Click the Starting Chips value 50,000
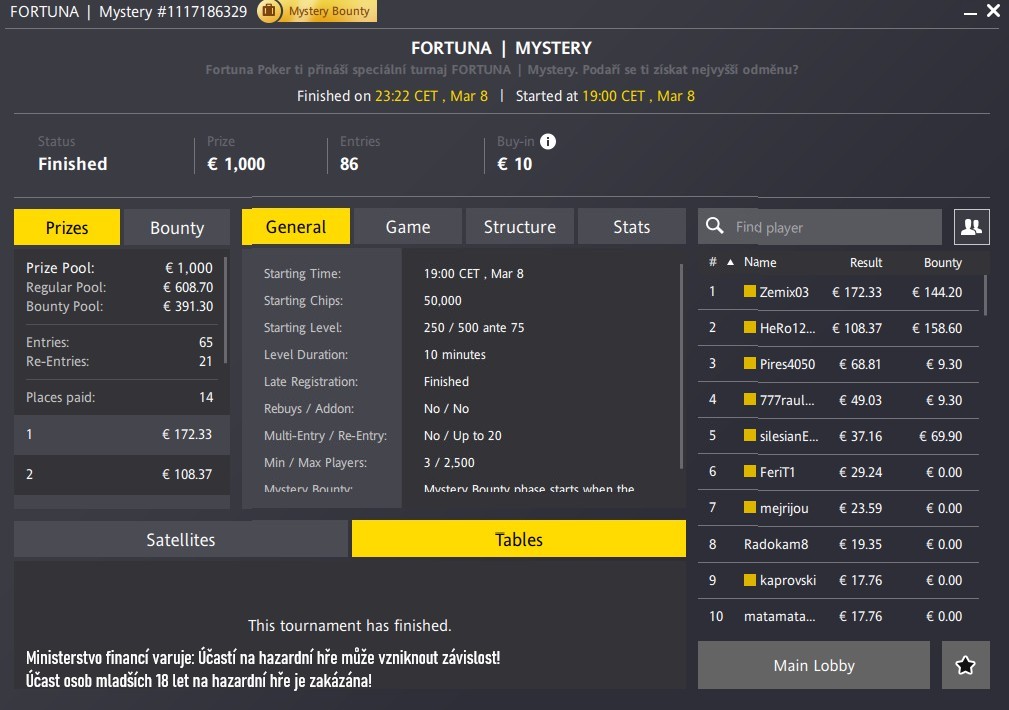The height and width of the screenshot is (710, 1009). pos(443,300)
